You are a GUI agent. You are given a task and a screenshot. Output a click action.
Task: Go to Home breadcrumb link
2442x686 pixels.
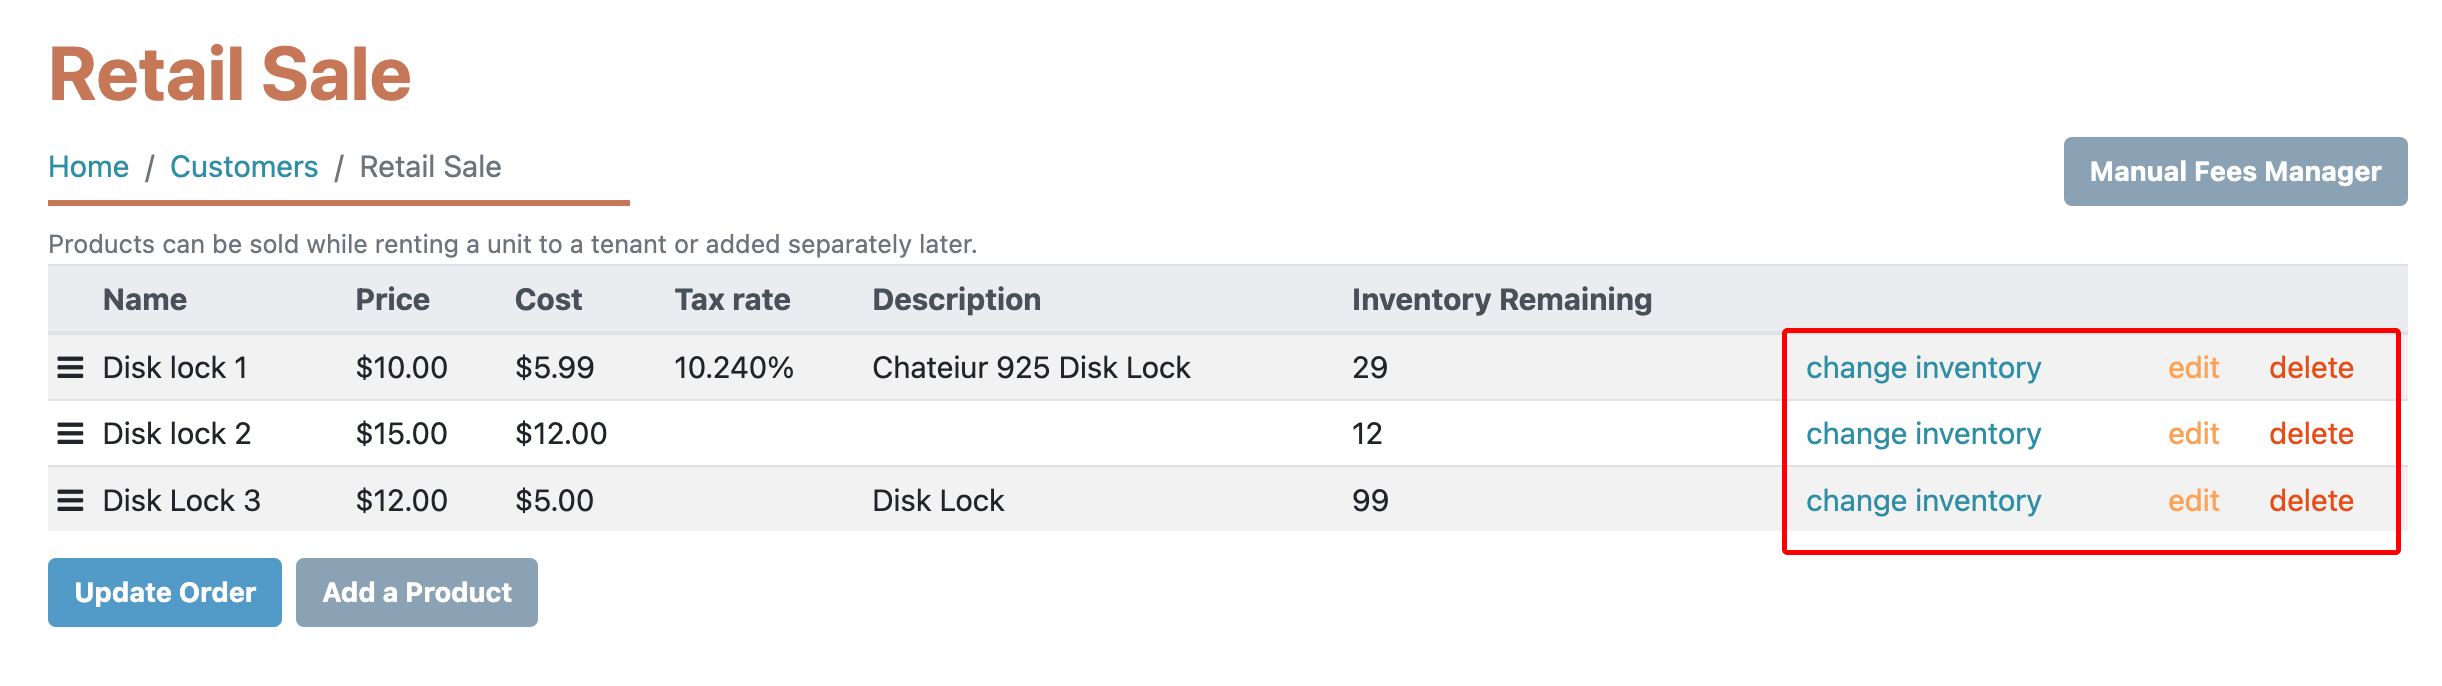coord(89,167)
